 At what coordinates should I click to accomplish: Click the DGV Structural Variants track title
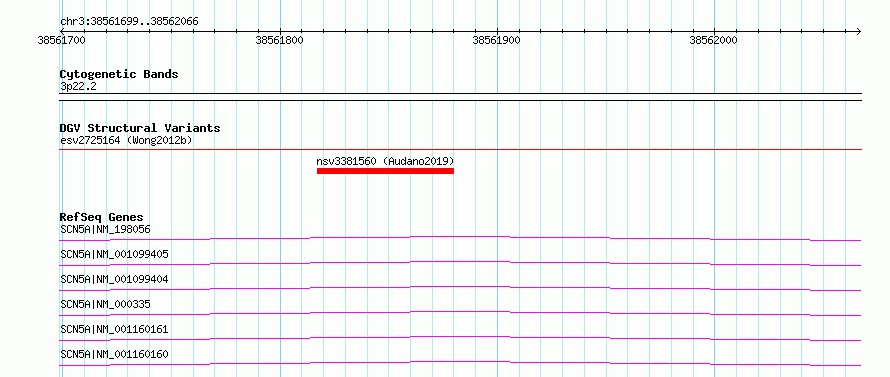(140, 128)
